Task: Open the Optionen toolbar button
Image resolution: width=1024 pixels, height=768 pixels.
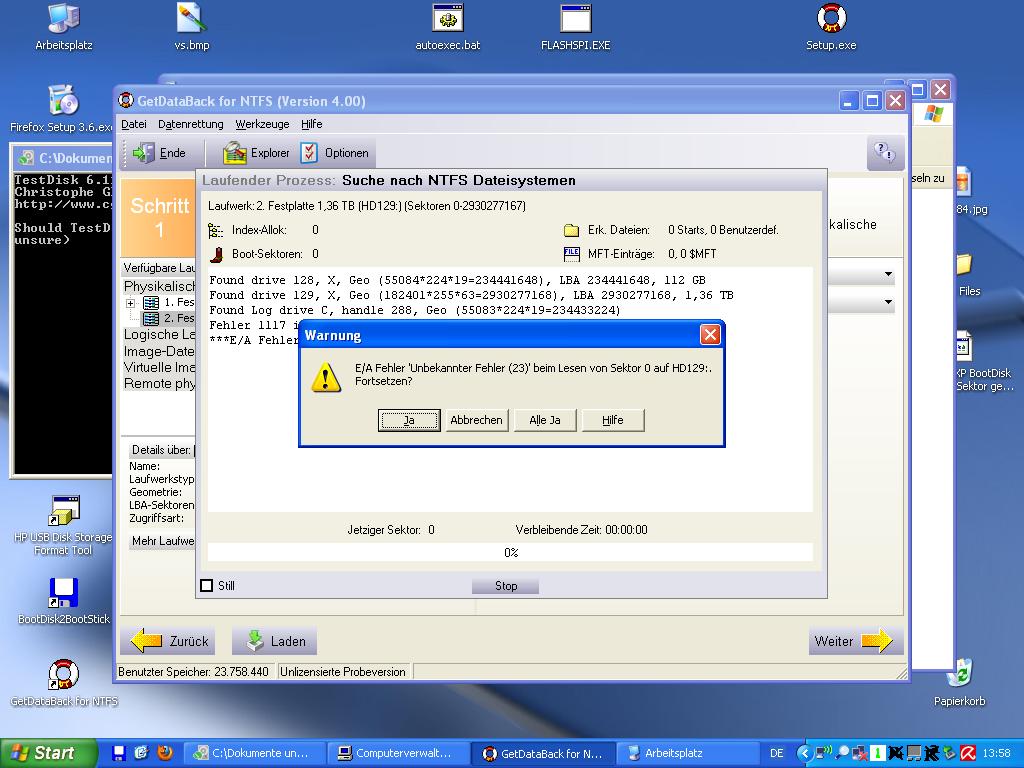Action: [336, 153]
